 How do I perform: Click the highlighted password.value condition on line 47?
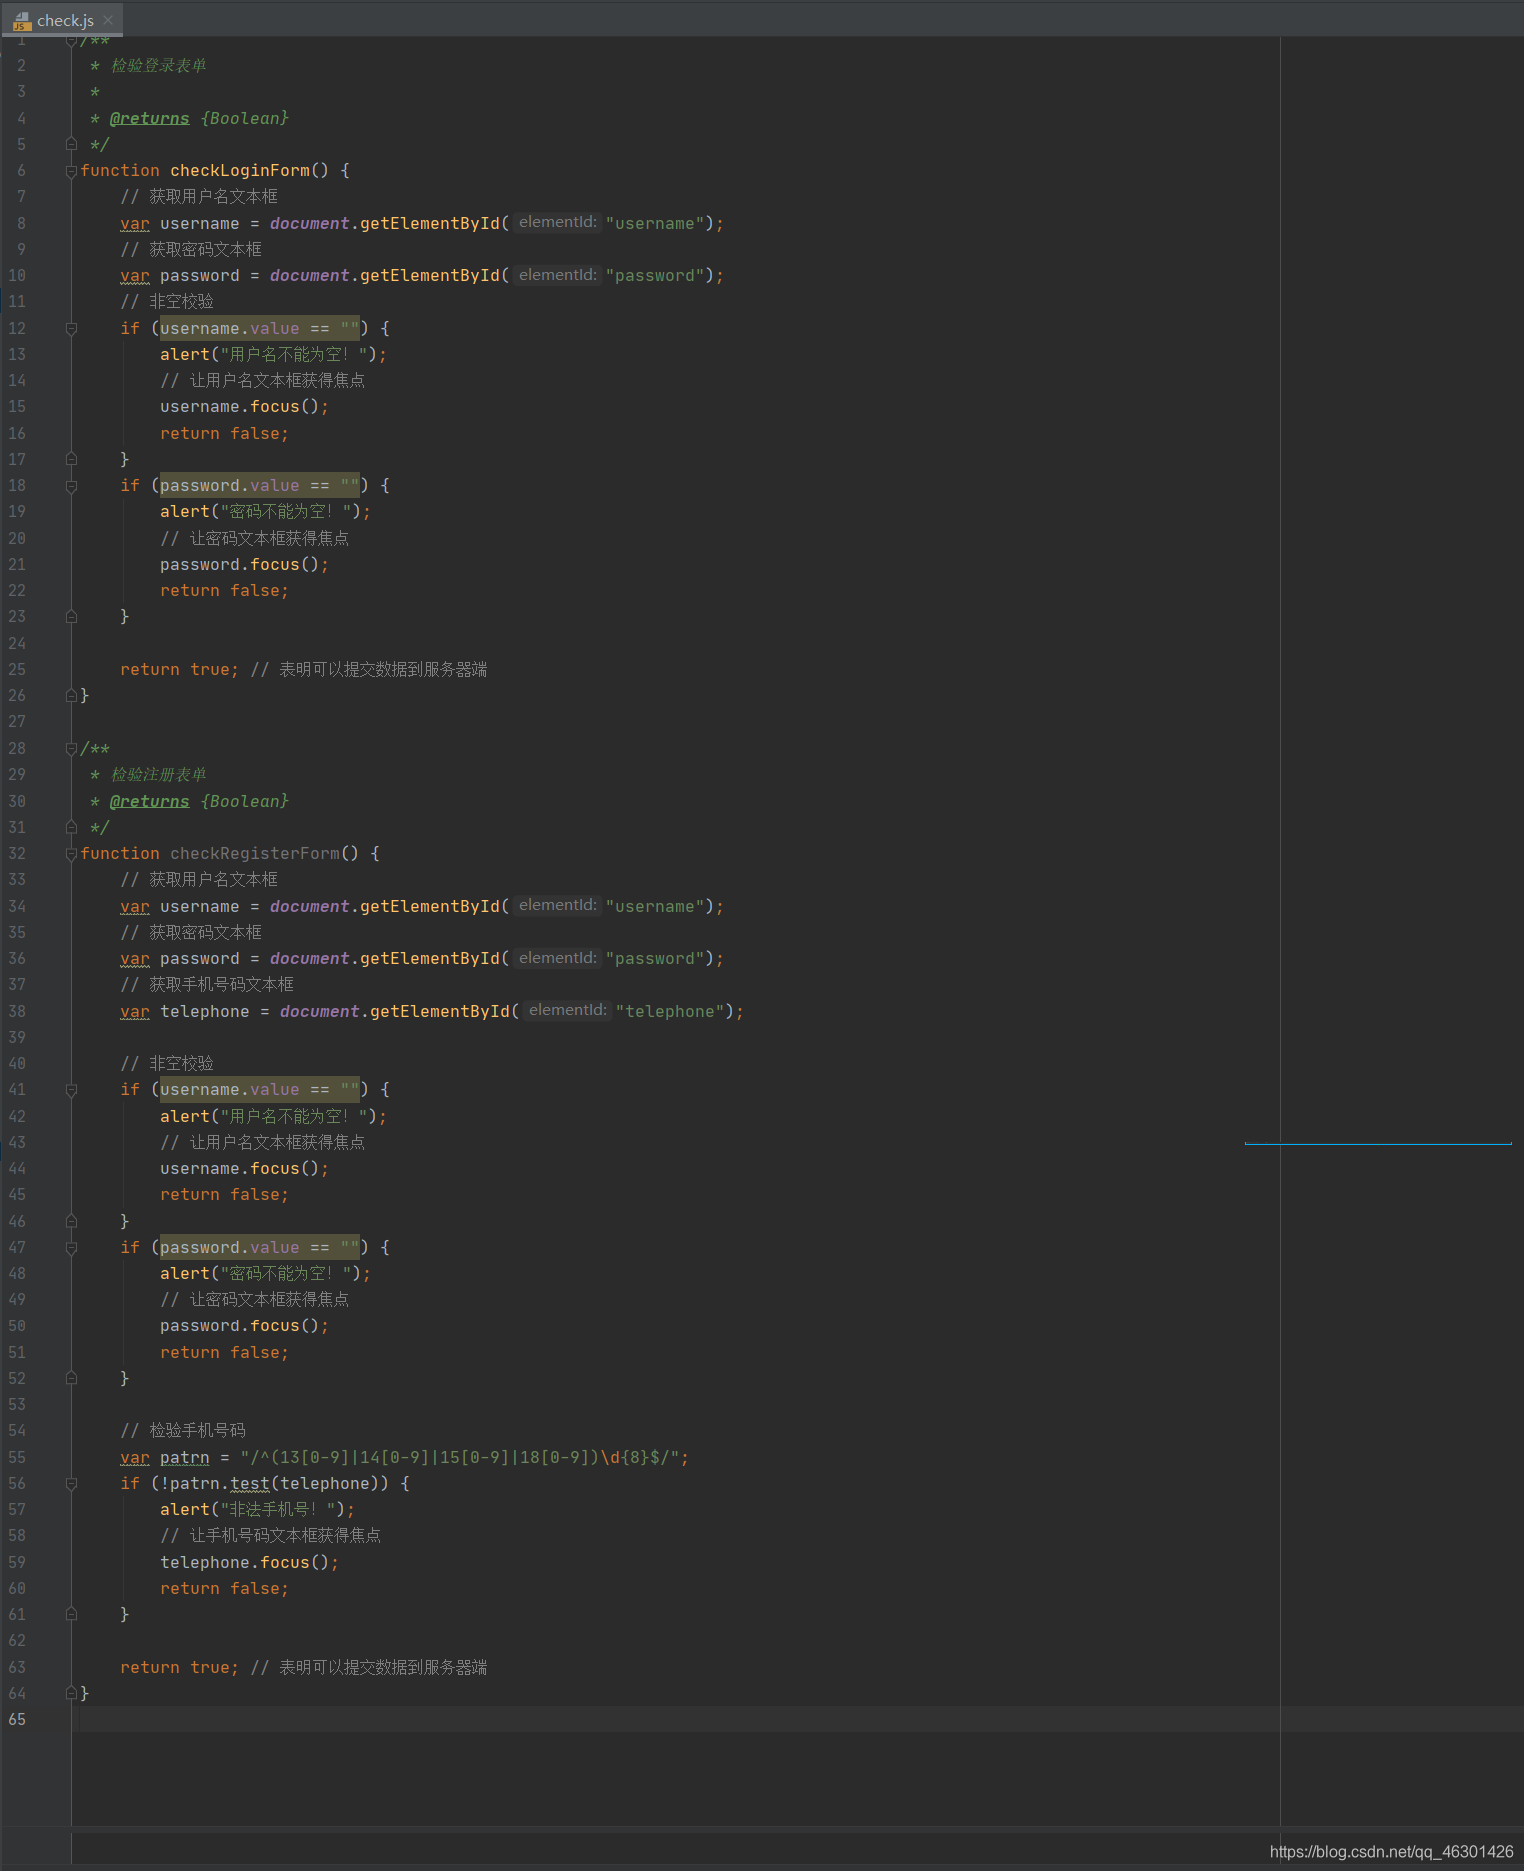click(260, 1248)
